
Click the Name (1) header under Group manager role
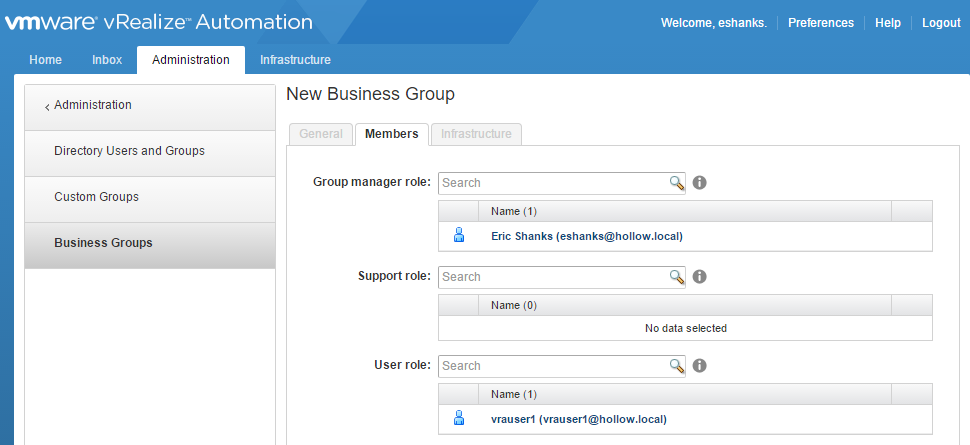[685, 211]
